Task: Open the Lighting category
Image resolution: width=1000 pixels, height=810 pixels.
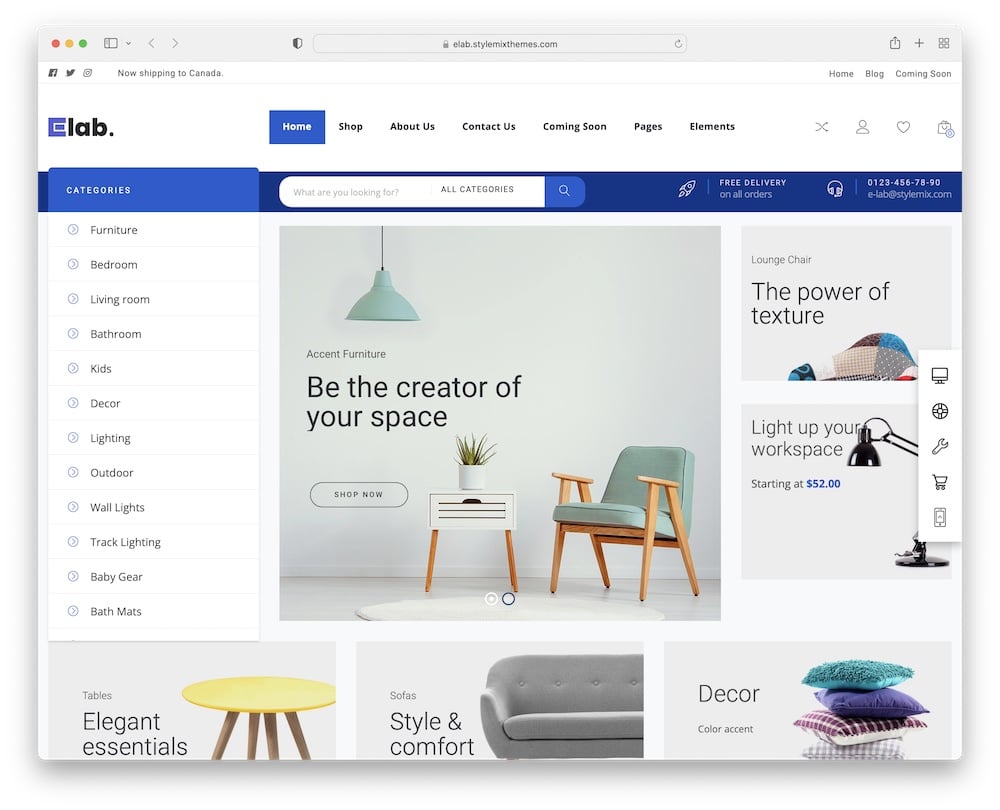Action: (x=154, y=438)
